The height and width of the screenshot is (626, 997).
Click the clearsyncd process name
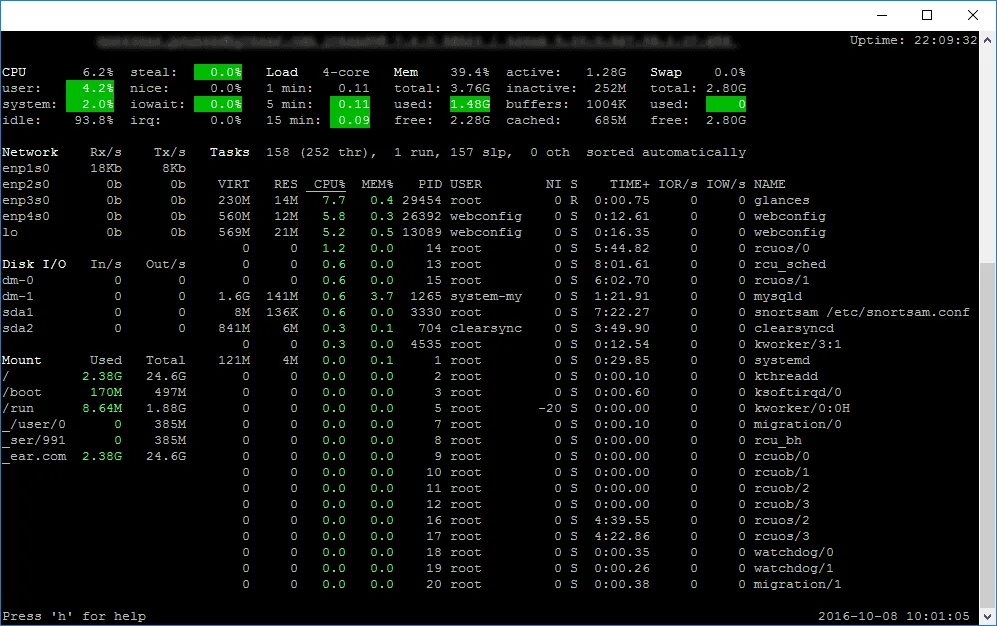pos(794,328)
